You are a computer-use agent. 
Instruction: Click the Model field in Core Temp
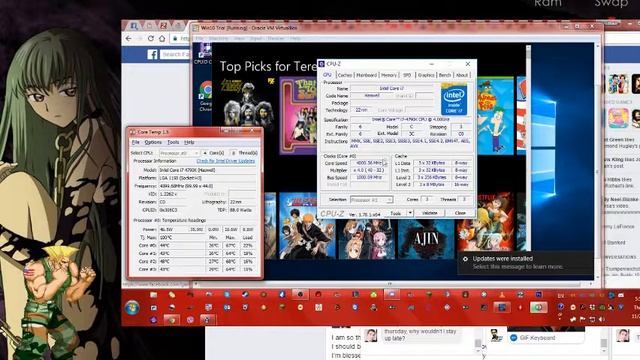(x=207, y=170)
